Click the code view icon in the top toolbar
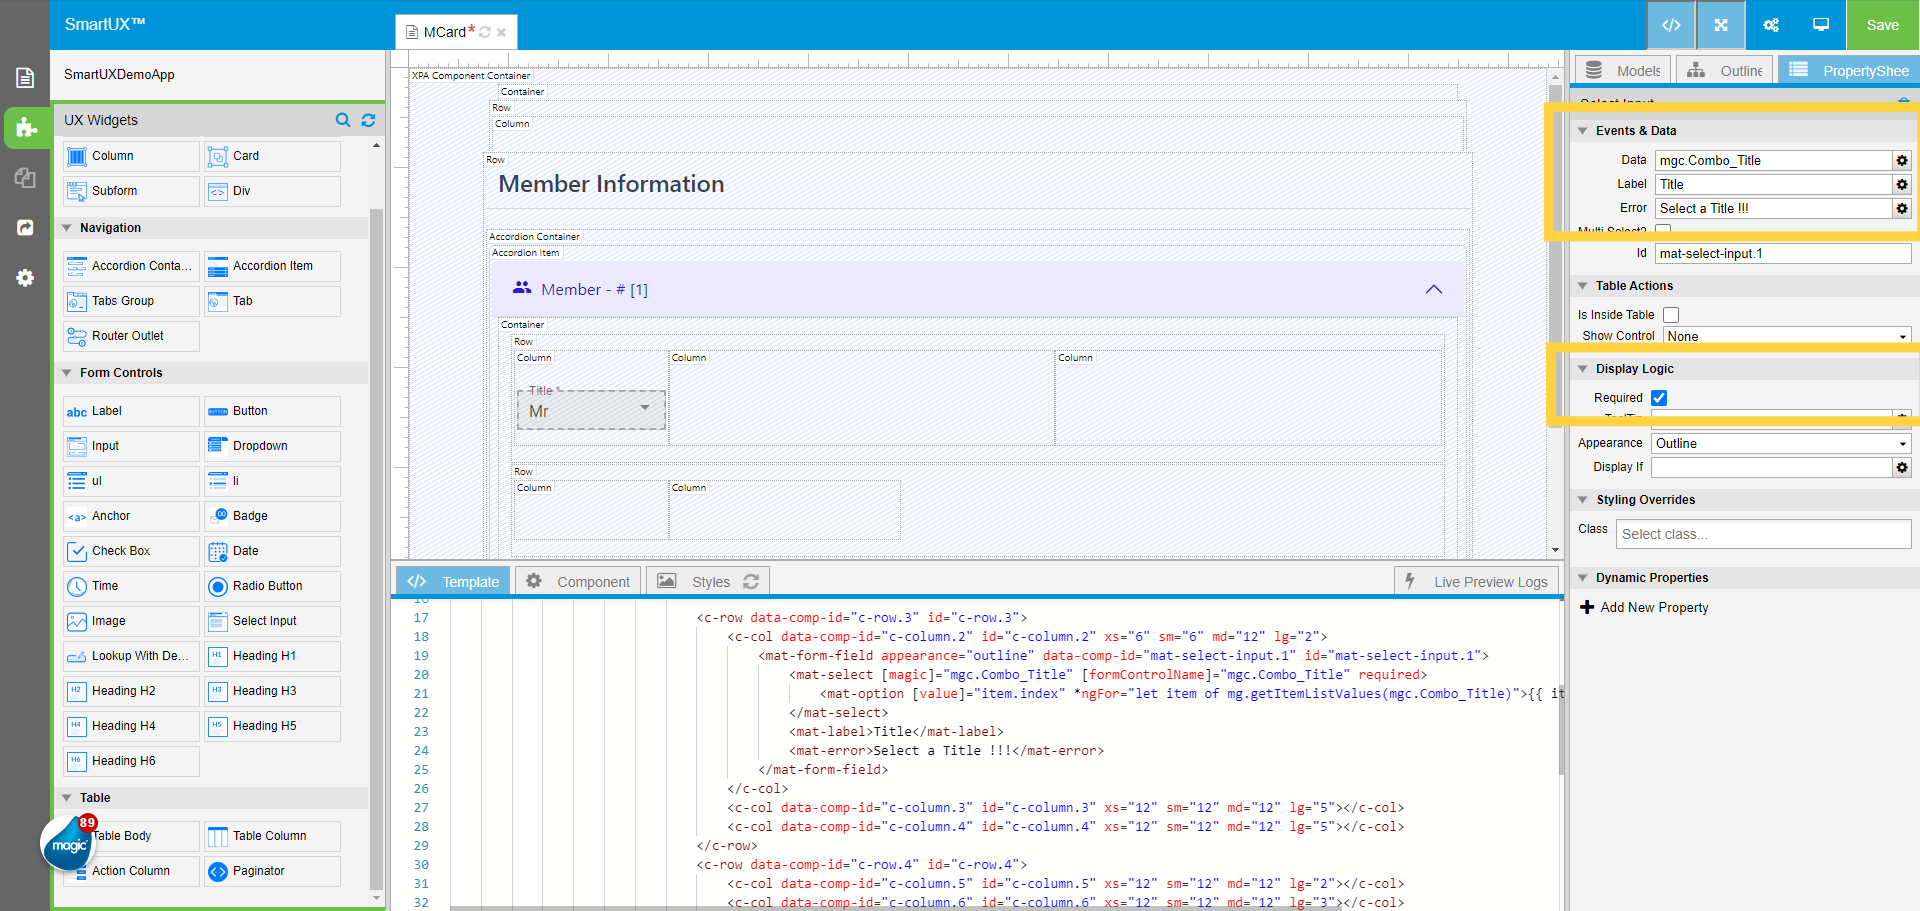Image resolution: width=1920 pixels, height=911 pixels. tap(1671, 25)
